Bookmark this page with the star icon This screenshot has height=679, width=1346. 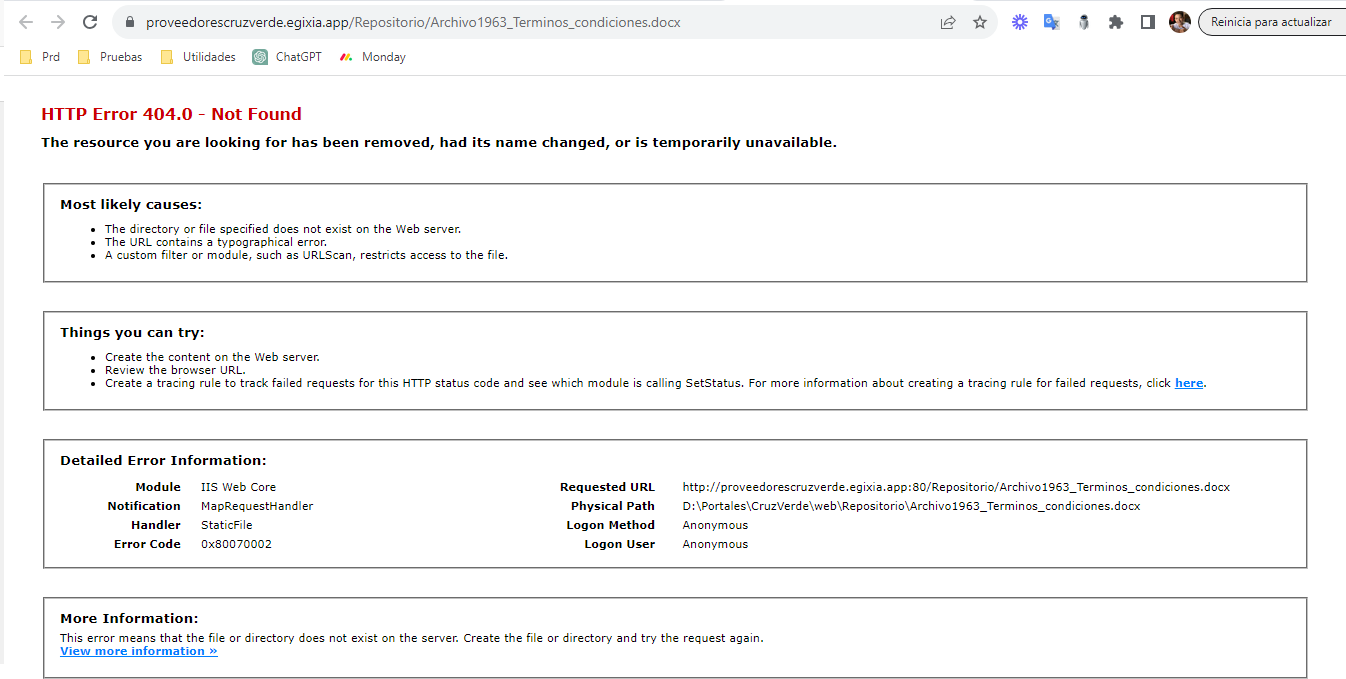pyautogui.click(x=980, y=22)
